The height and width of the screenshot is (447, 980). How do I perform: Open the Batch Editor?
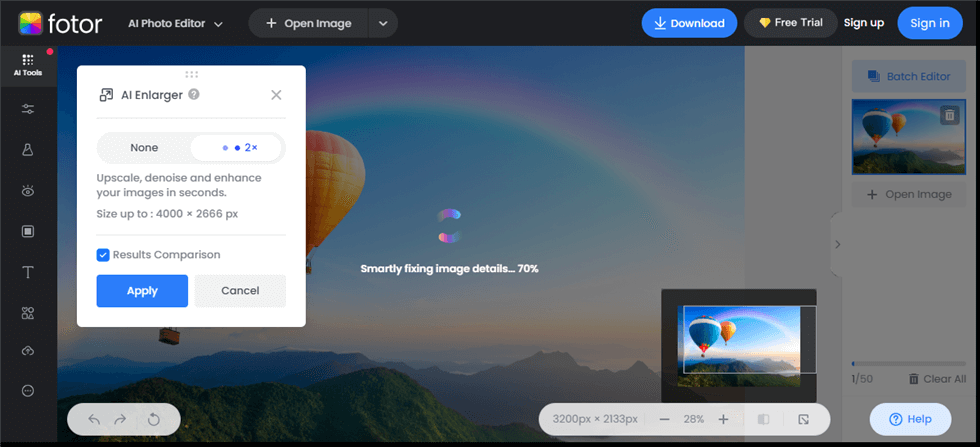coord(909,77)
